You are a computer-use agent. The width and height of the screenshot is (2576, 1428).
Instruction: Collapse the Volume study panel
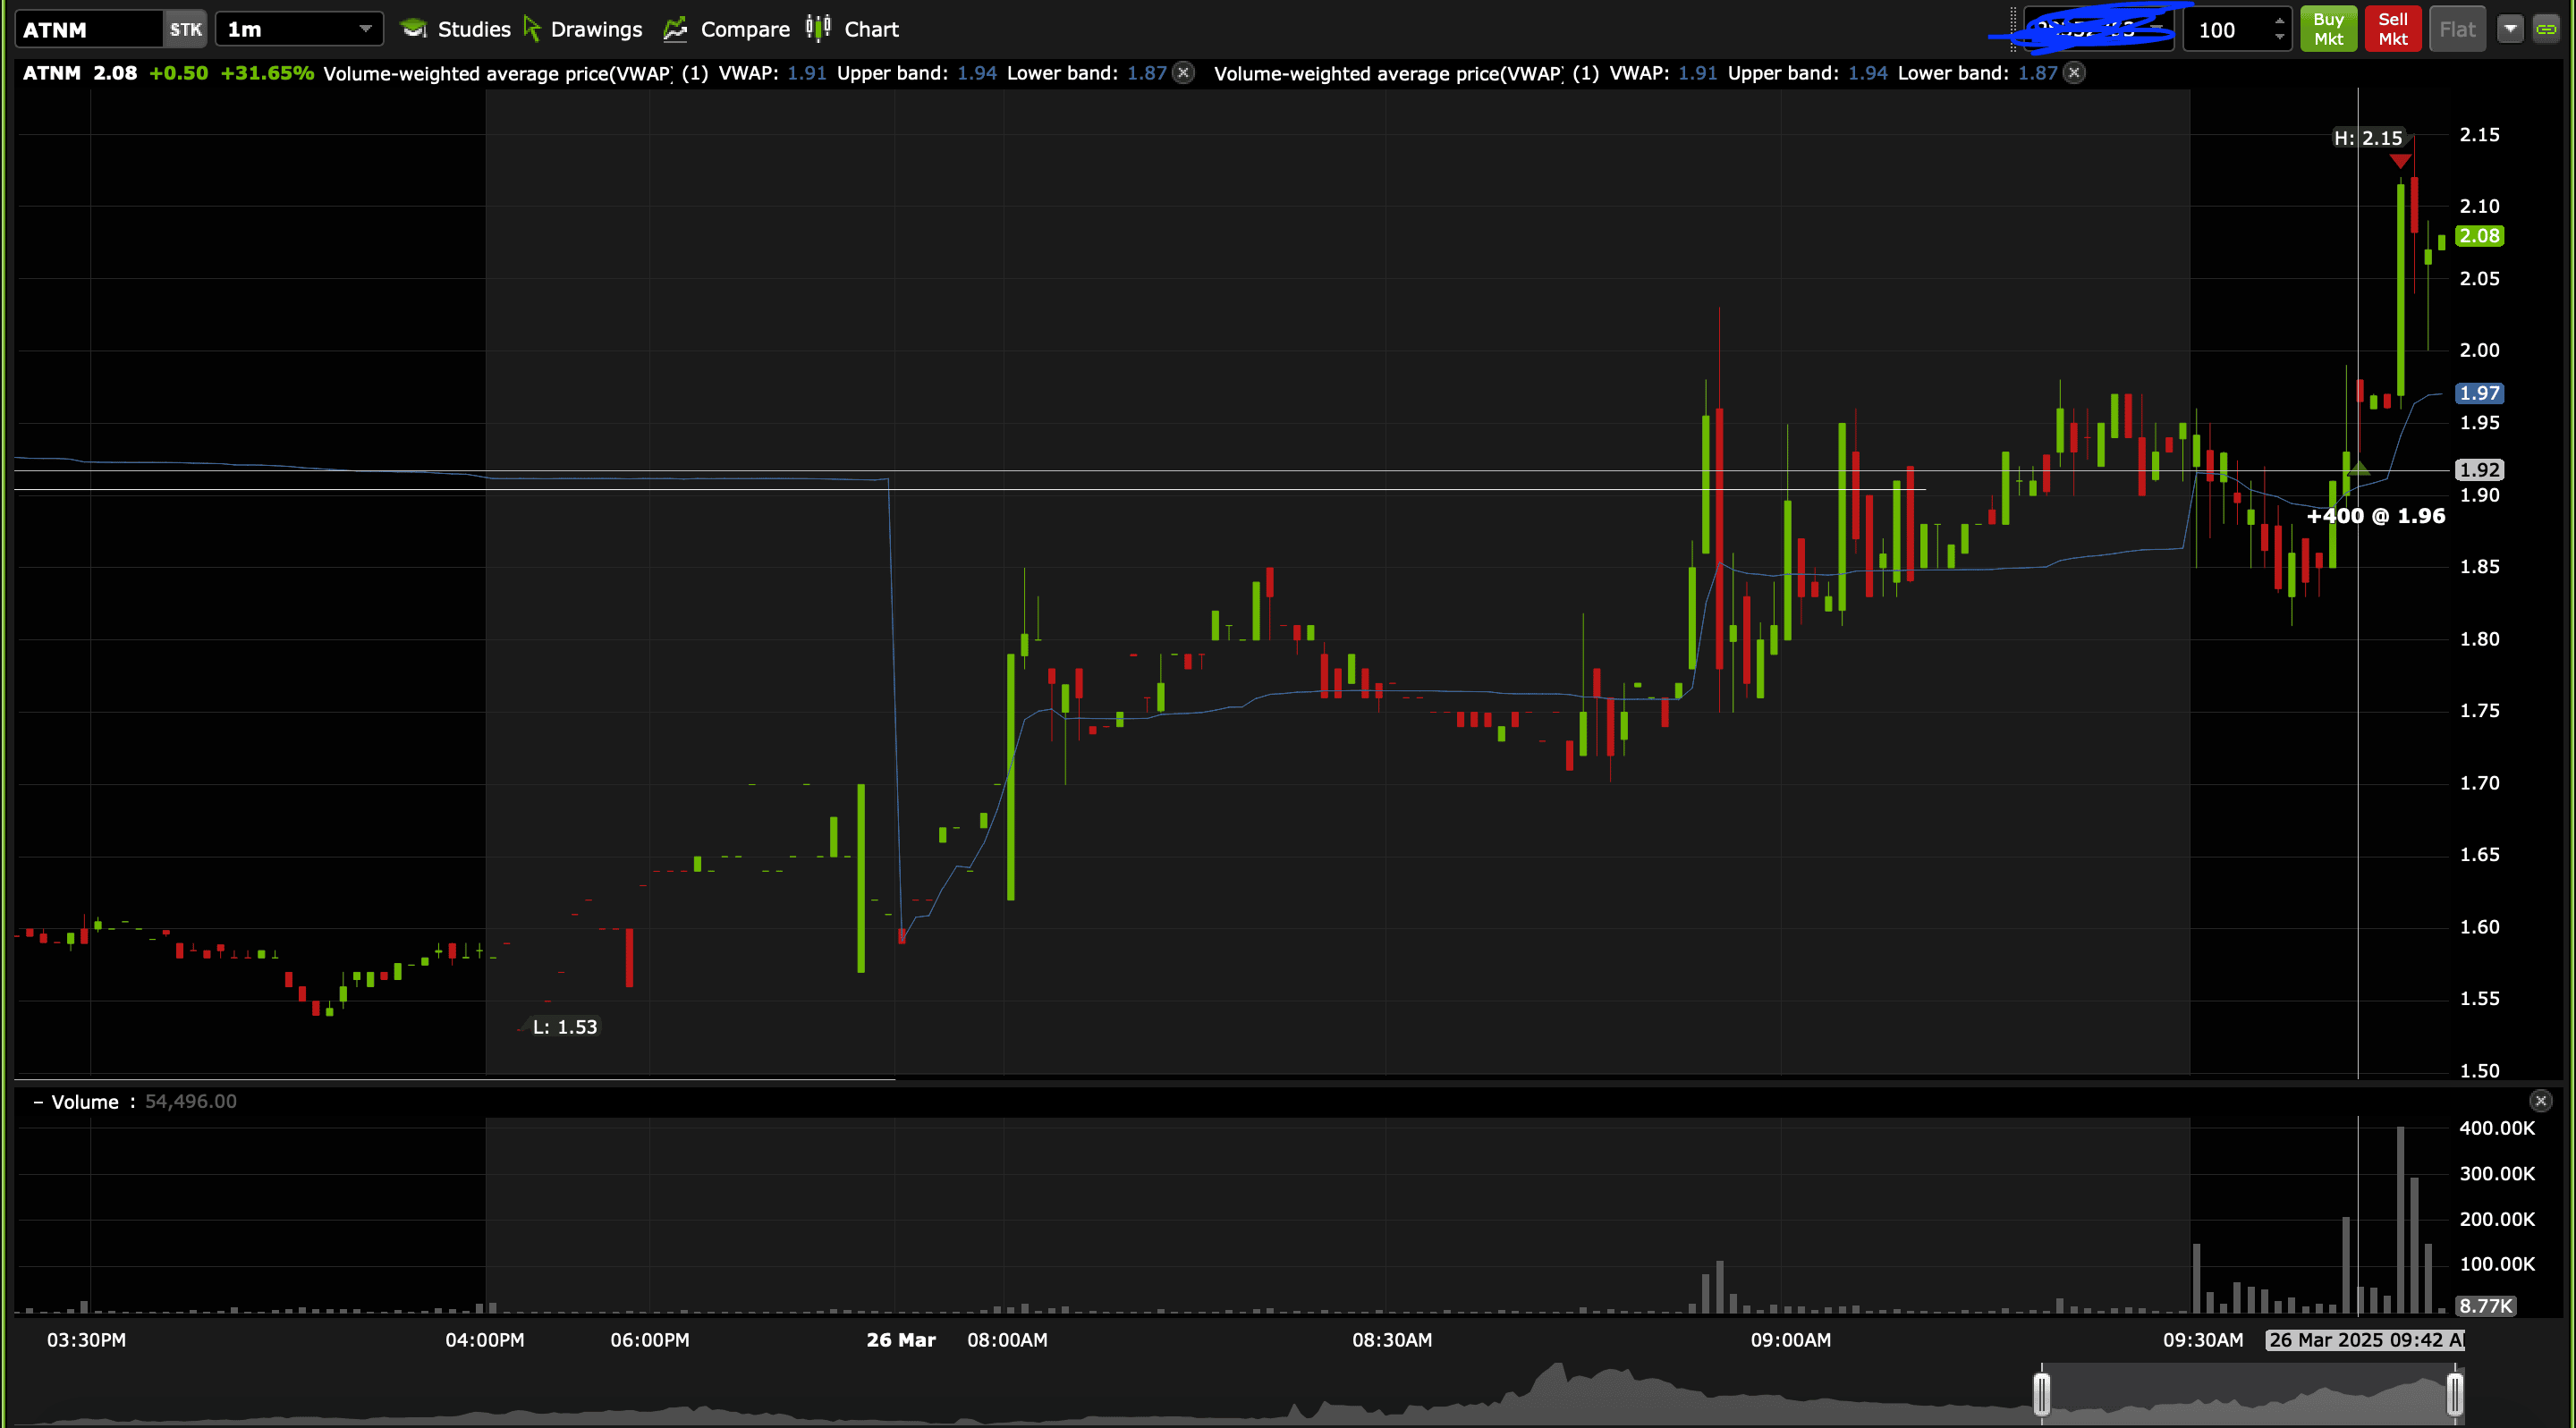pos(38,1102)
